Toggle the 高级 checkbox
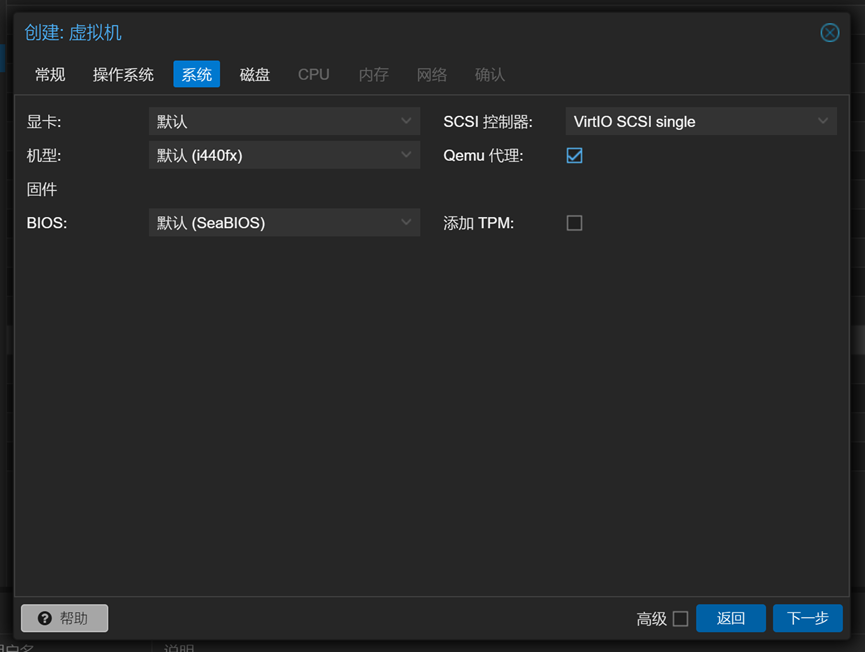Screen dimensions: 865x652 coord(680,618)
